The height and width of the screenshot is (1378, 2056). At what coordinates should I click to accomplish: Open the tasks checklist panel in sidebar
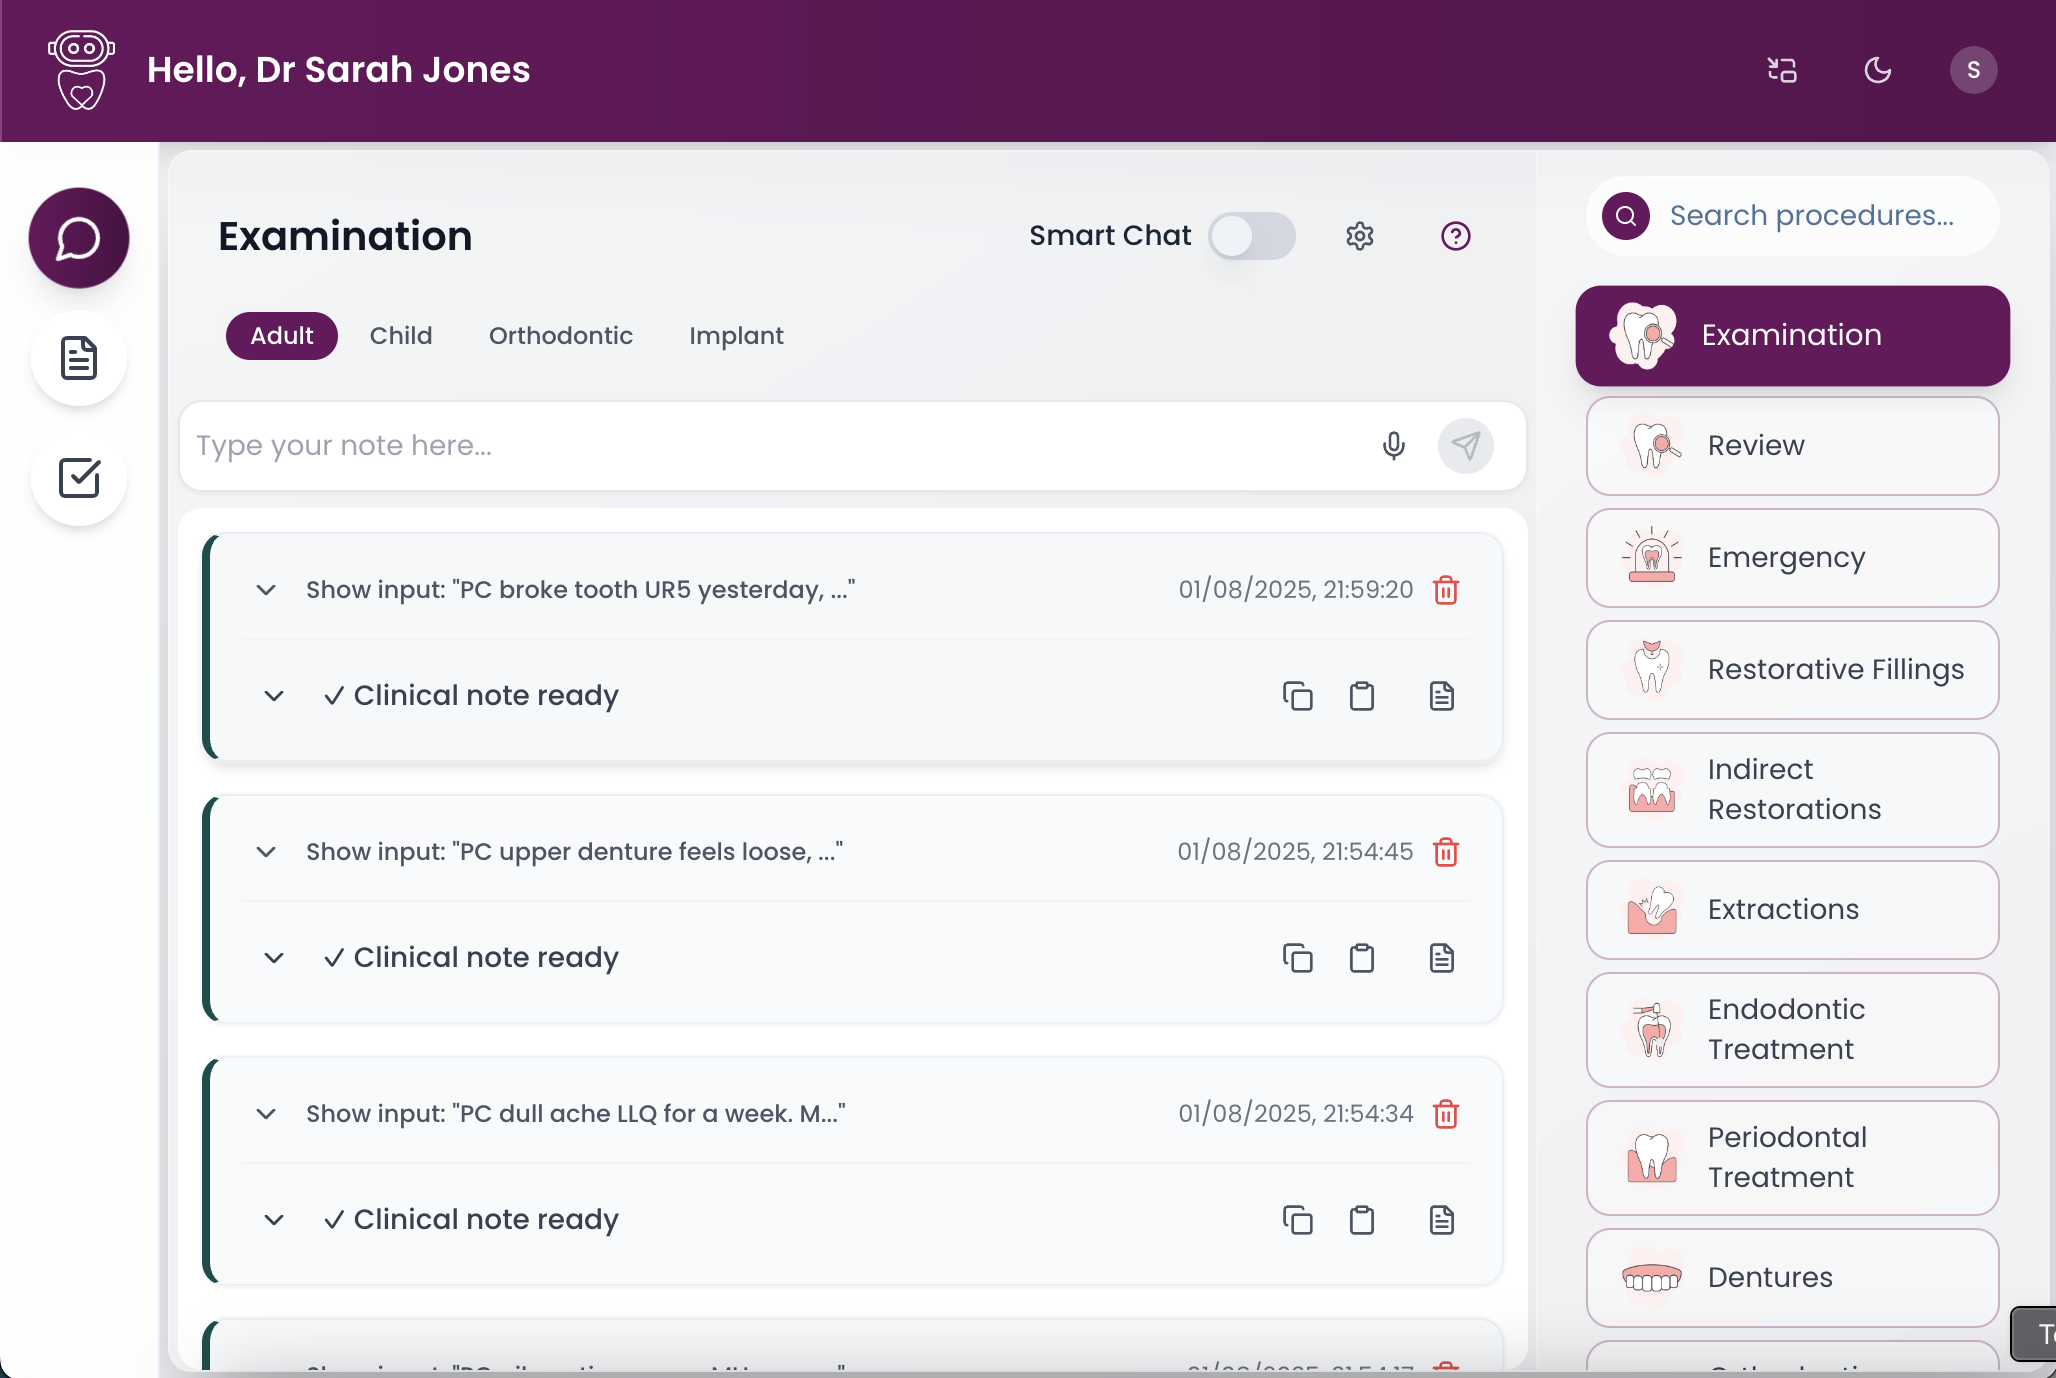78,479
